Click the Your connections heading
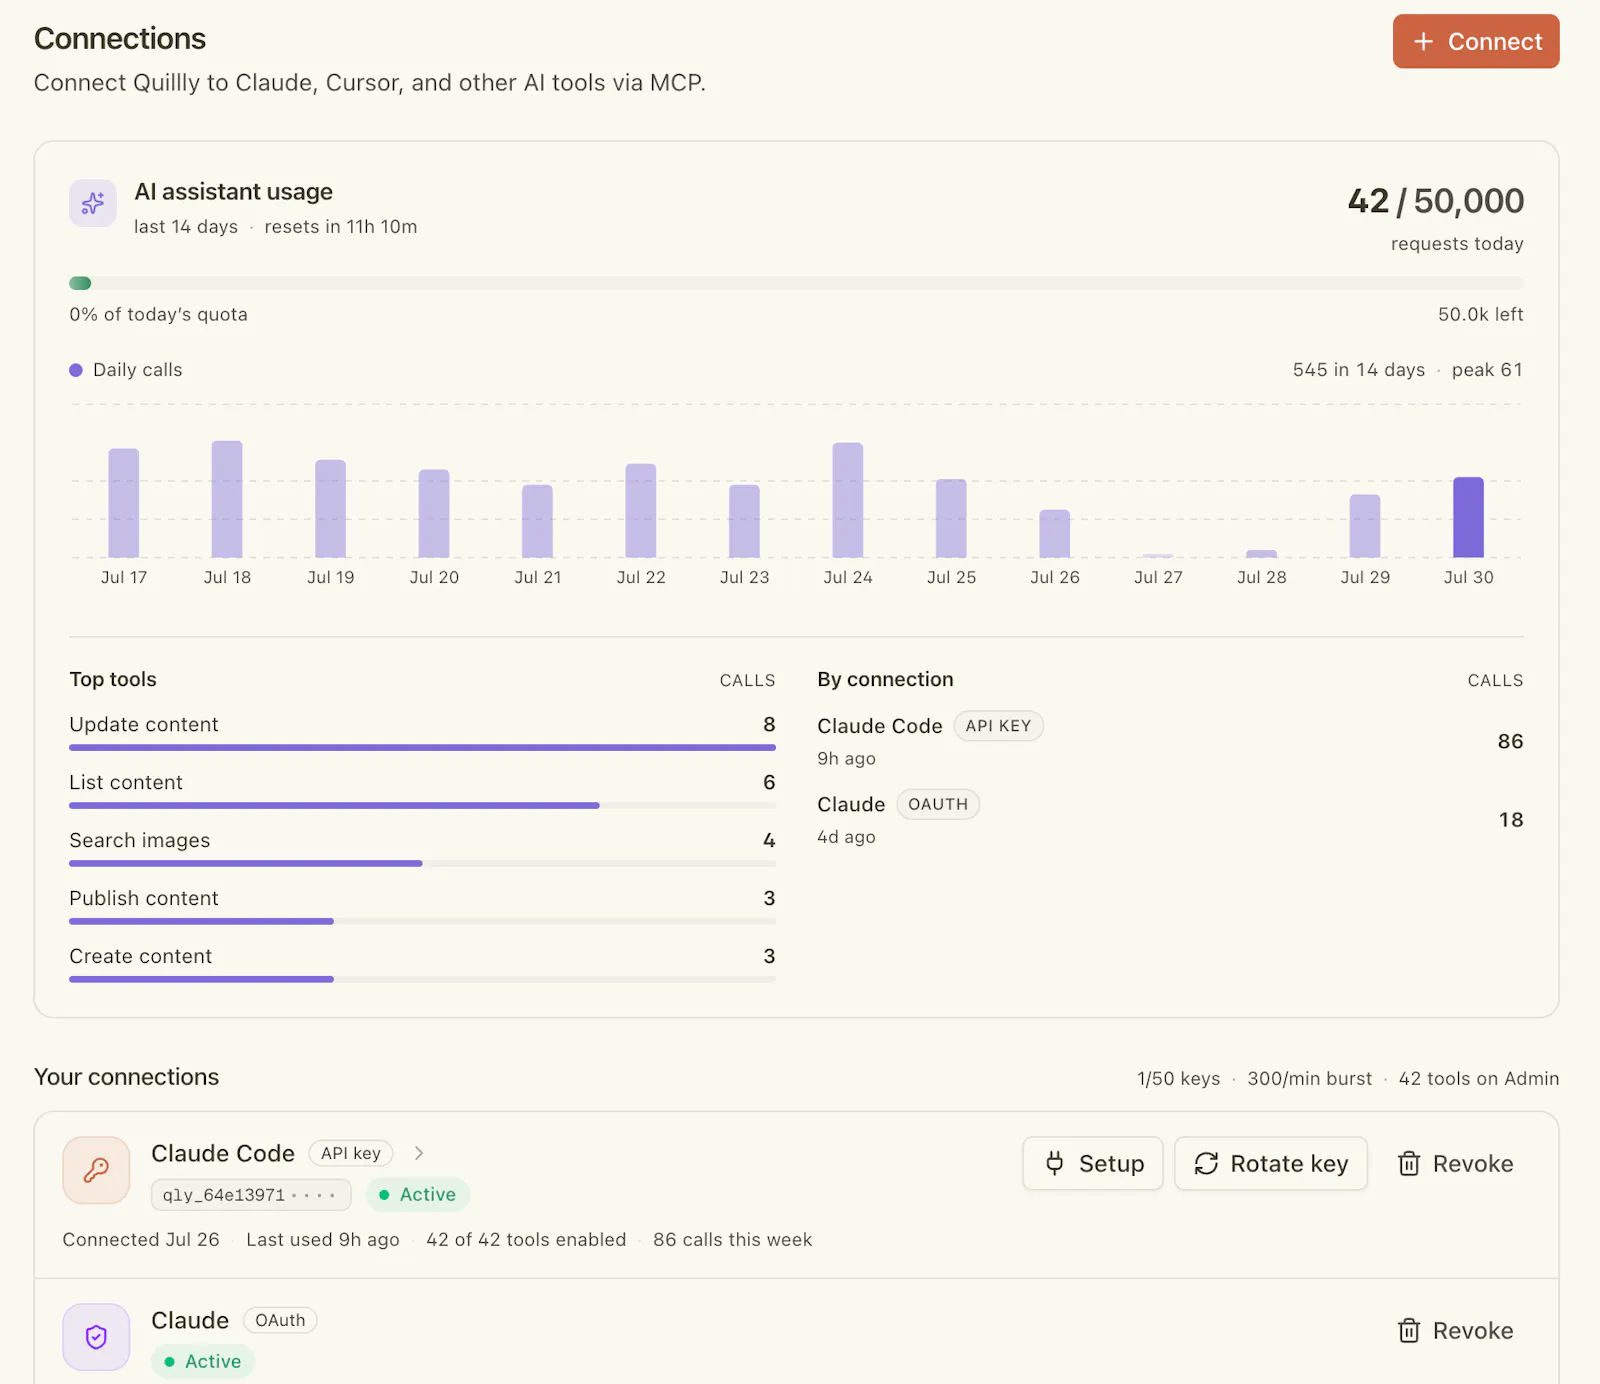The image size is (1600, 1384). (x=126, y=1077)
